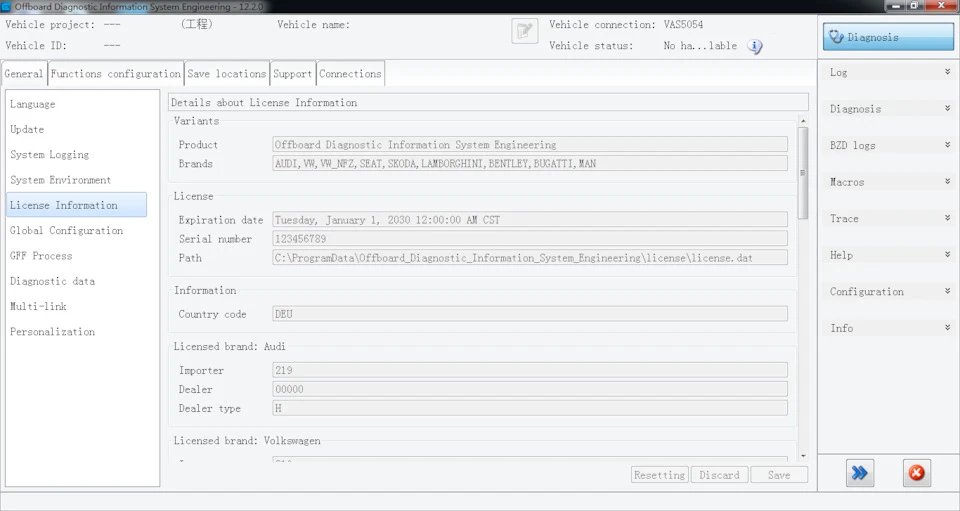Click the Save button
The height and width of the screenshot is (511, 960).
point(779,475)
